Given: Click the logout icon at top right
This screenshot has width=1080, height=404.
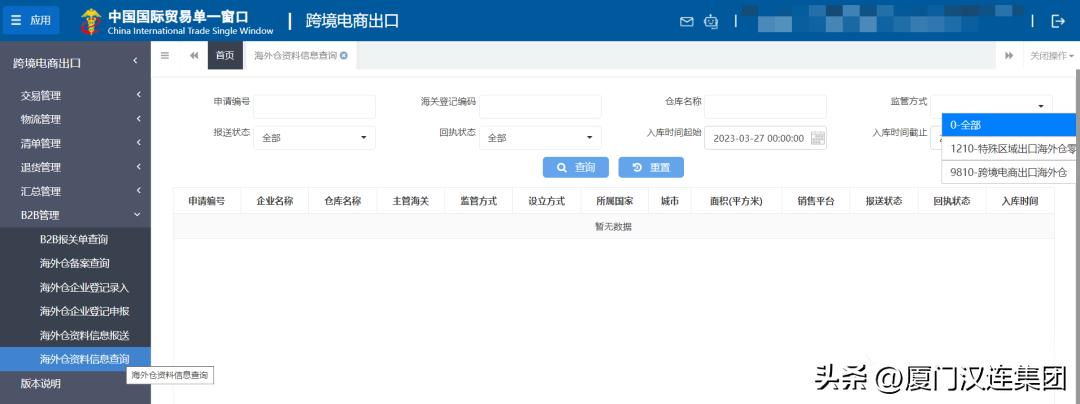Looking at the screenshot, I should [x=1058, y=21].
